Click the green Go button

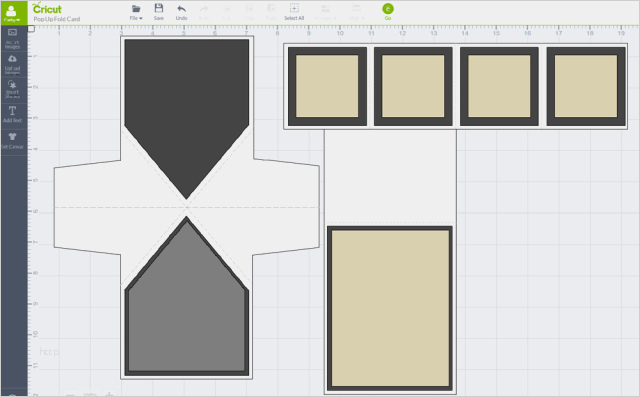[388, 11]
